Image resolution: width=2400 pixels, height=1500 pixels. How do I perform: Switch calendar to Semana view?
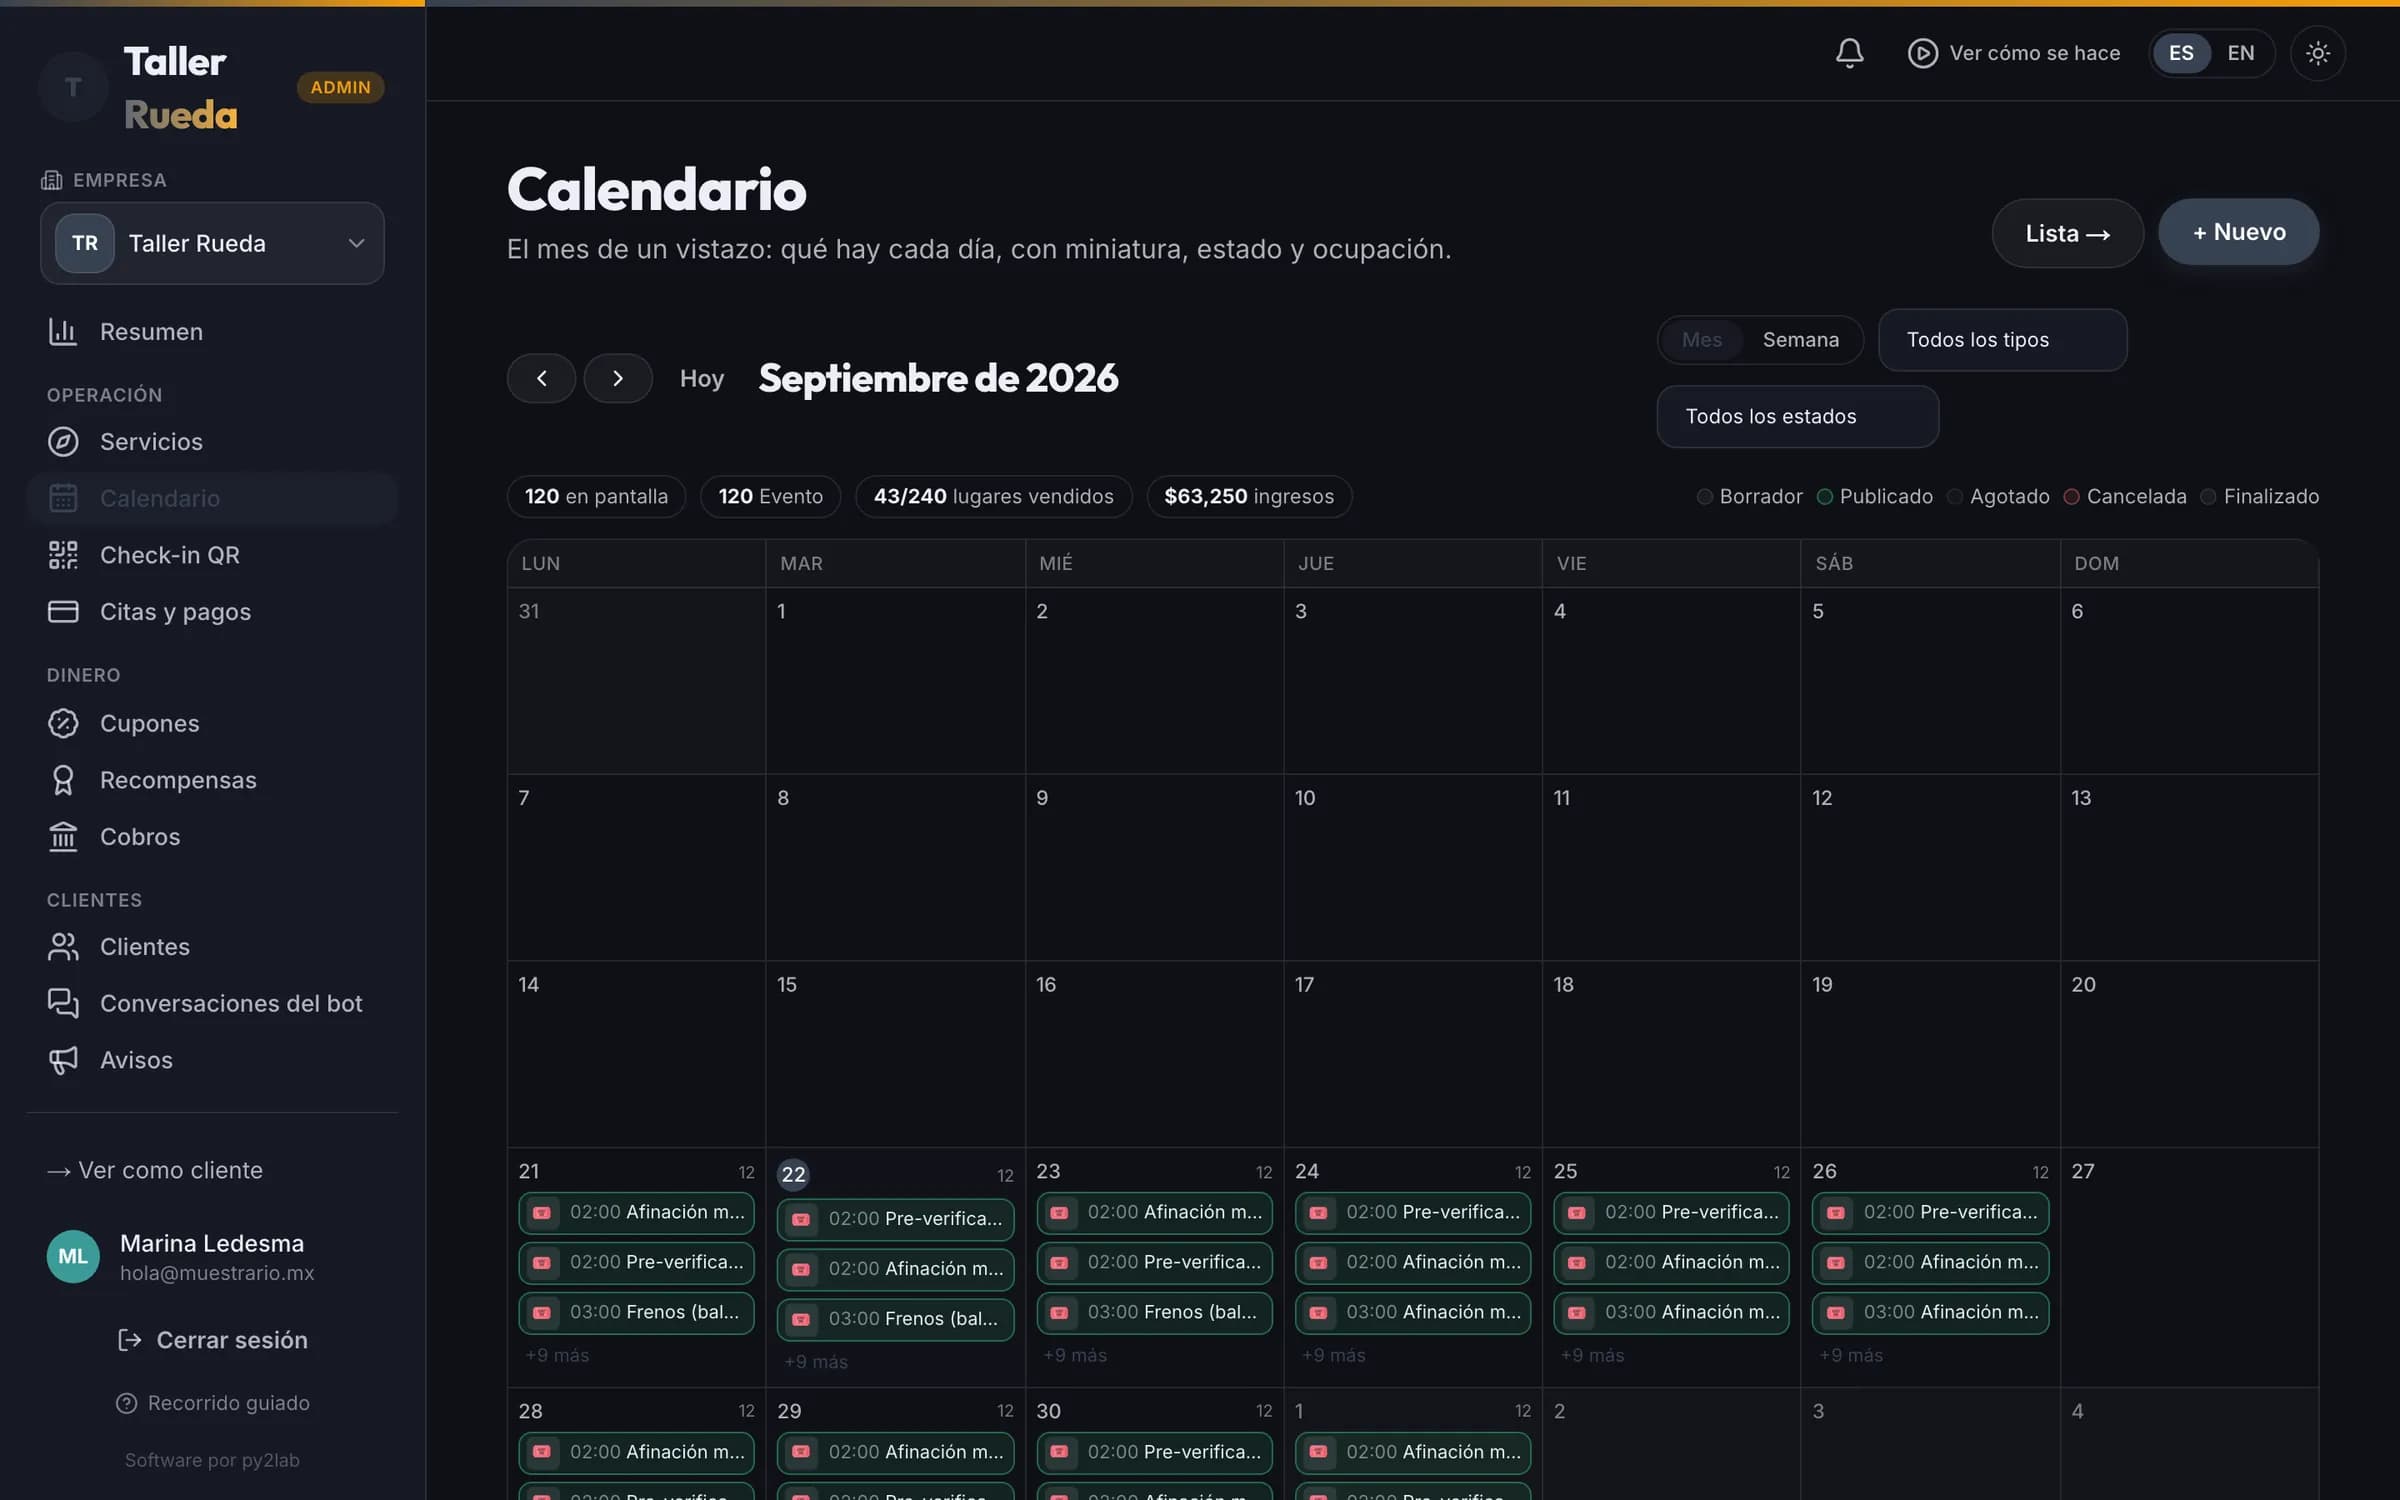(x=1800, y=340)
